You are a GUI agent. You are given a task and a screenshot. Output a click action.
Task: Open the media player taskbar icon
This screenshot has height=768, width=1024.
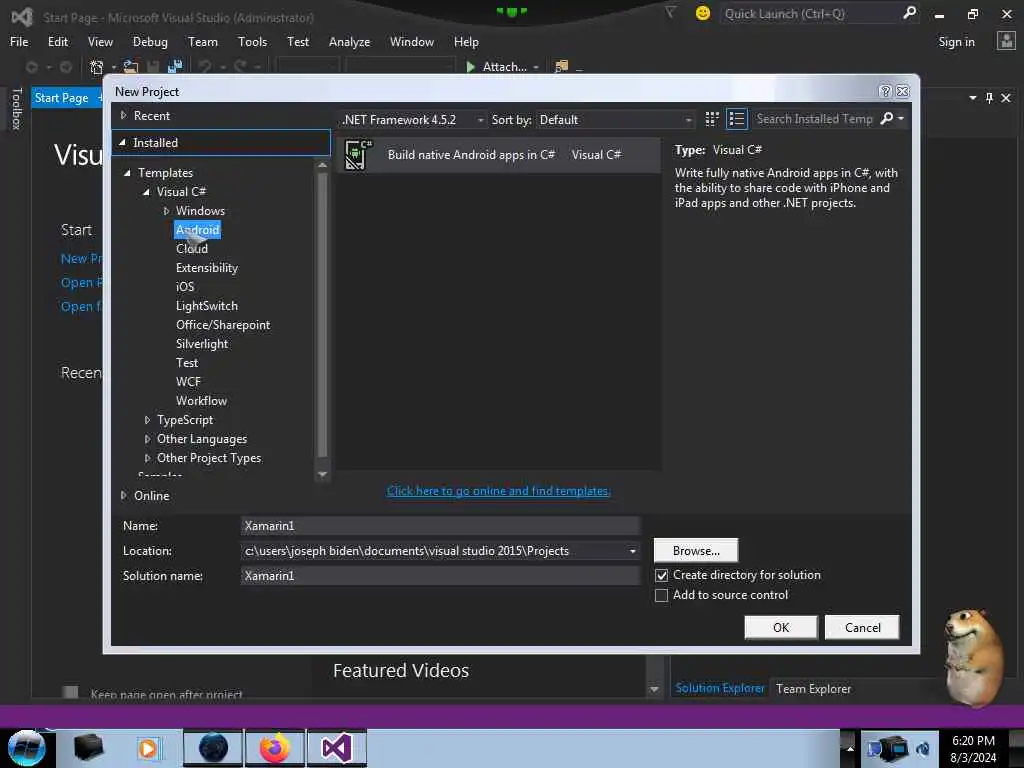[148, 748]
